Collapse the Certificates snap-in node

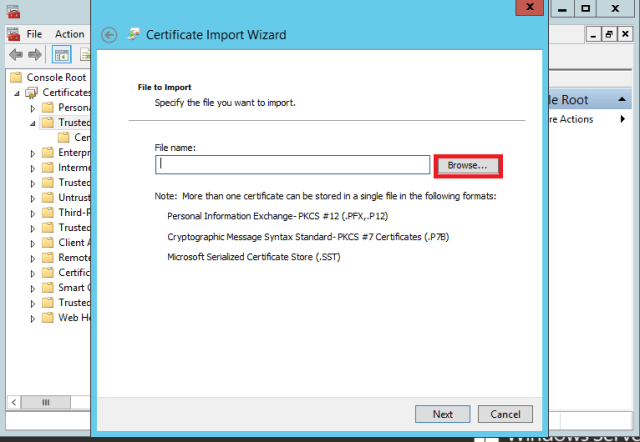(18, 93)
